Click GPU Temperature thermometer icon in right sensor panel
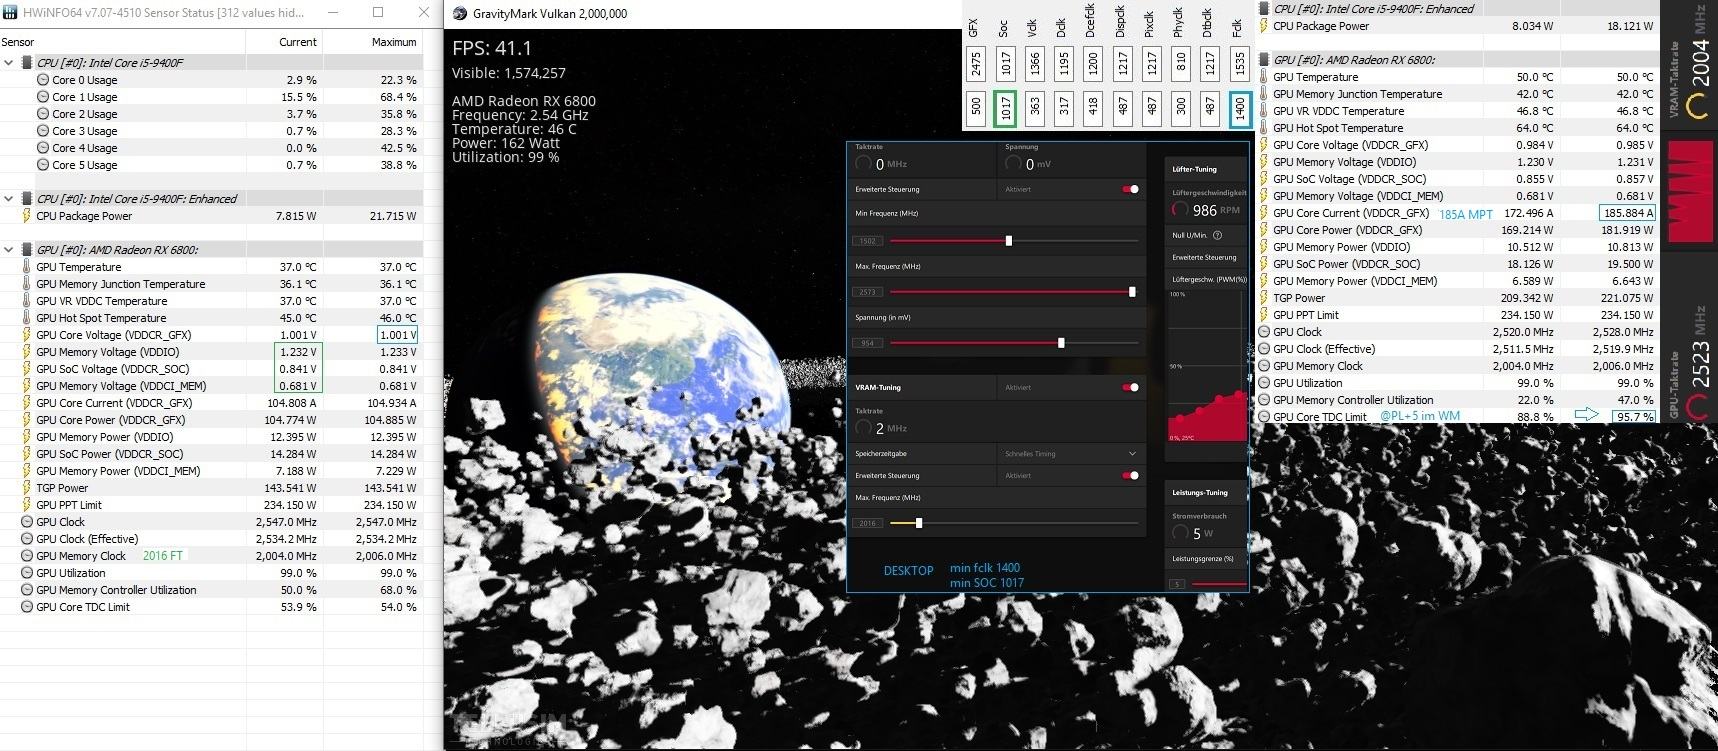Screen dimensions: 1718x751 [1264, 77]
